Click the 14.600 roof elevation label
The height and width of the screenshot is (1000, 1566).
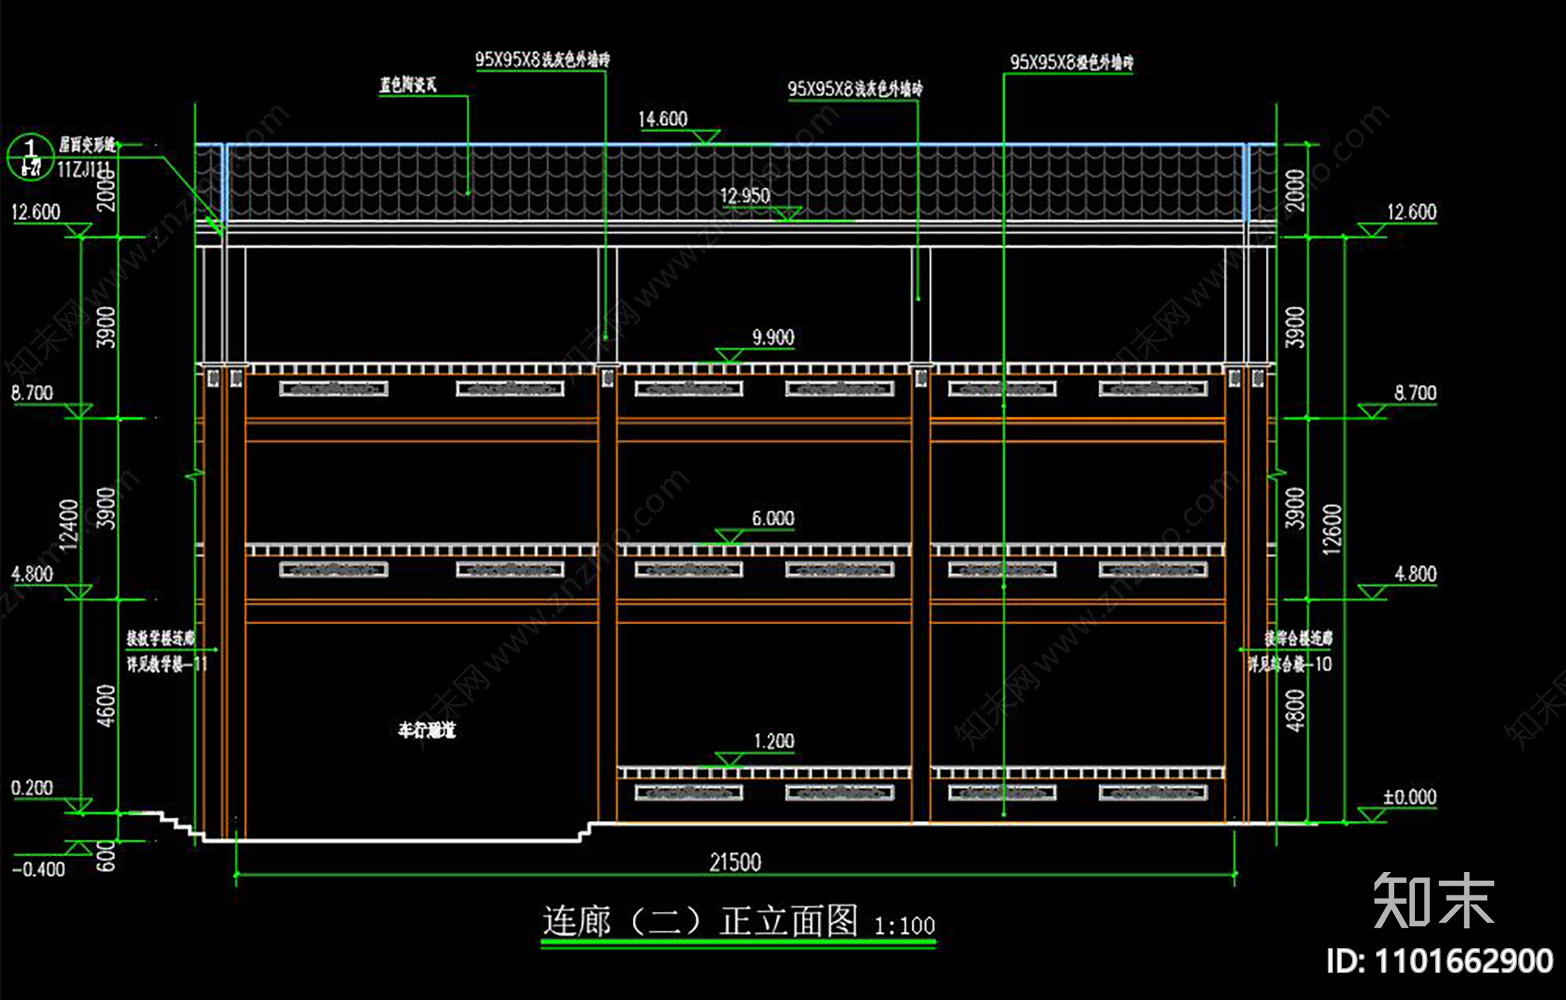click(663, 119)
